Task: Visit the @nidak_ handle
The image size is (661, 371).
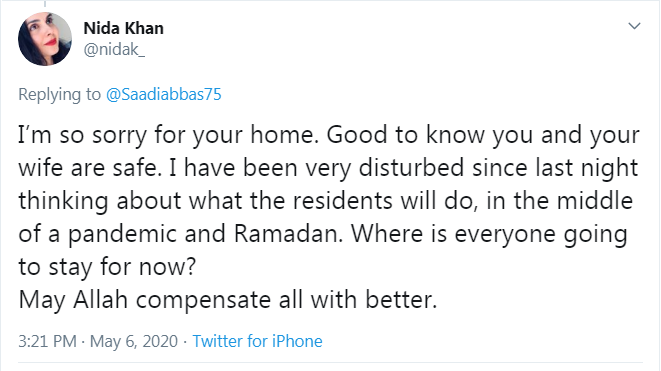Action: pyautogui.click(x=114, y=50)
